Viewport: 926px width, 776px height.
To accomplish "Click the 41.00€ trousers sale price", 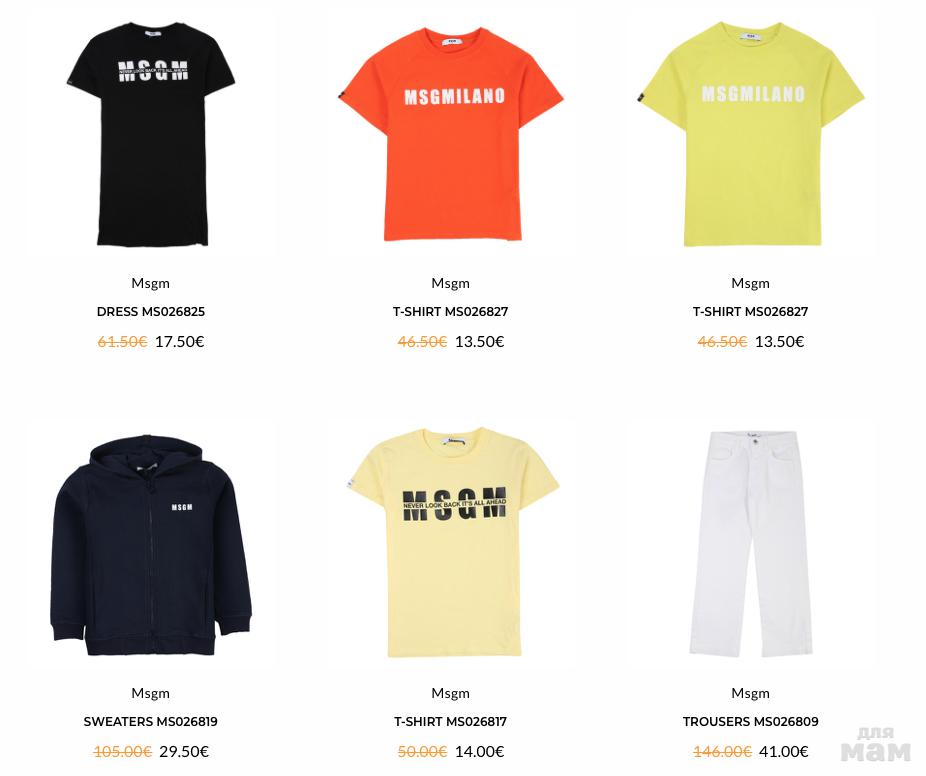I will 784,752.
